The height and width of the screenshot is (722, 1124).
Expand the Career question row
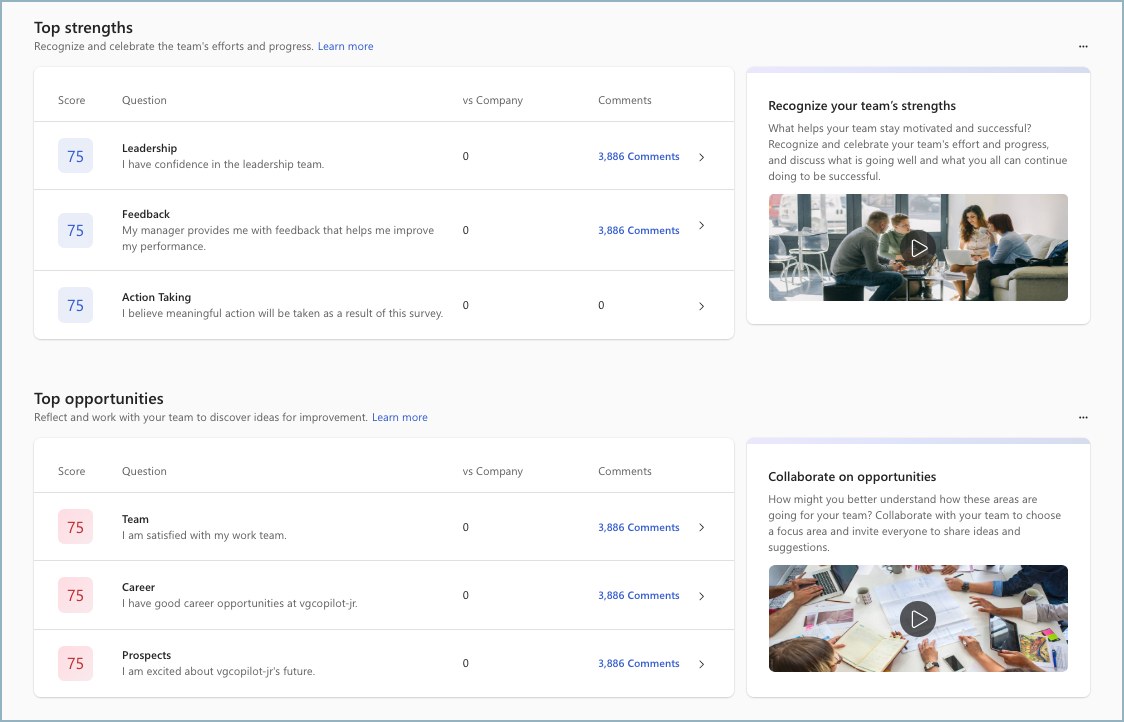point(701,595)
